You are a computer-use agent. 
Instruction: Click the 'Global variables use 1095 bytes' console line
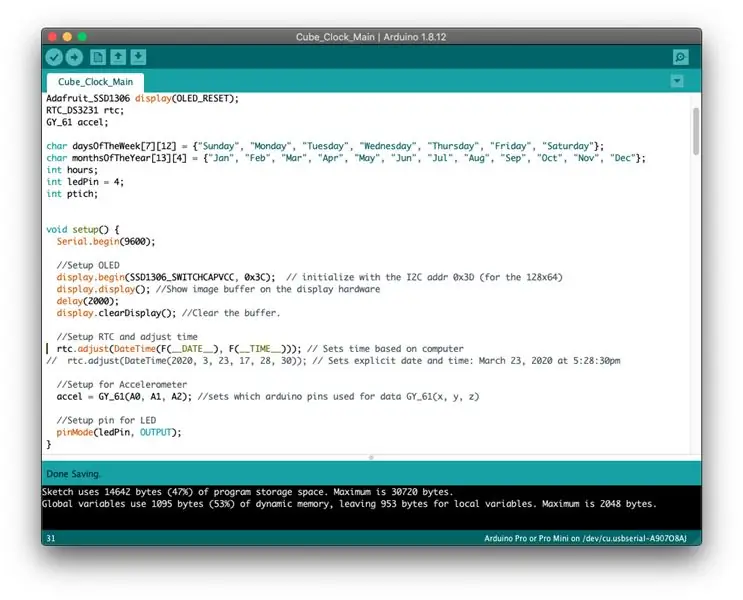point(349,504)
